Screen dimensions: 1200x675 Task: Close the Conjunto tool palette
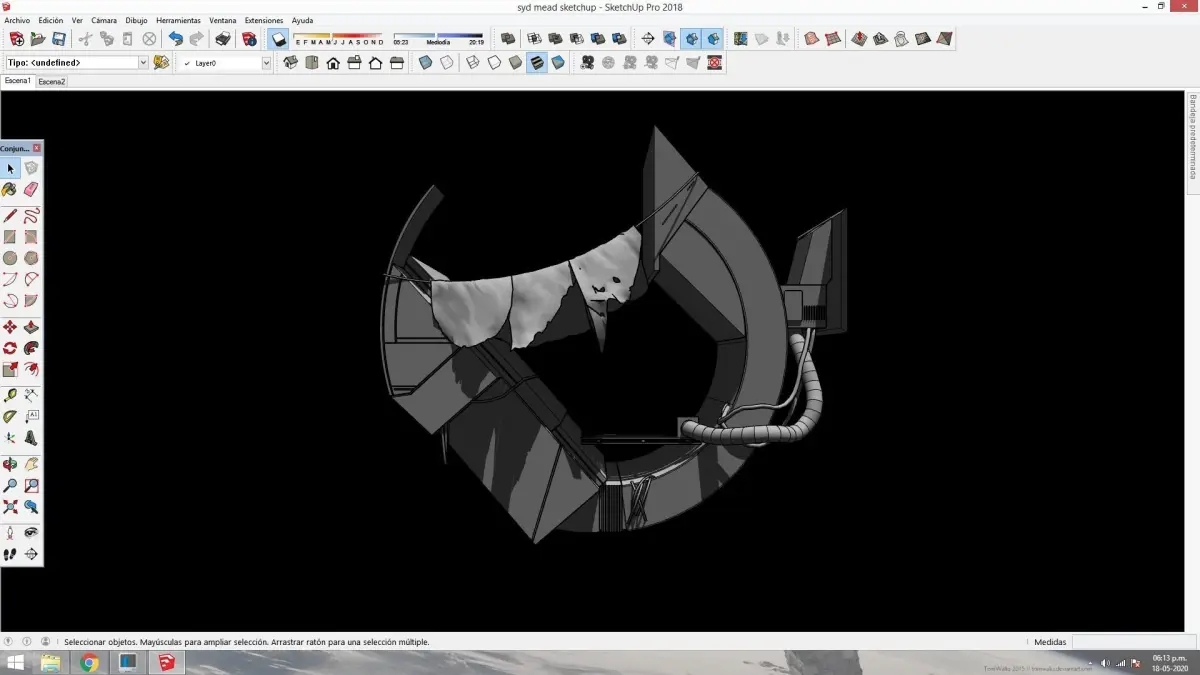37,148
